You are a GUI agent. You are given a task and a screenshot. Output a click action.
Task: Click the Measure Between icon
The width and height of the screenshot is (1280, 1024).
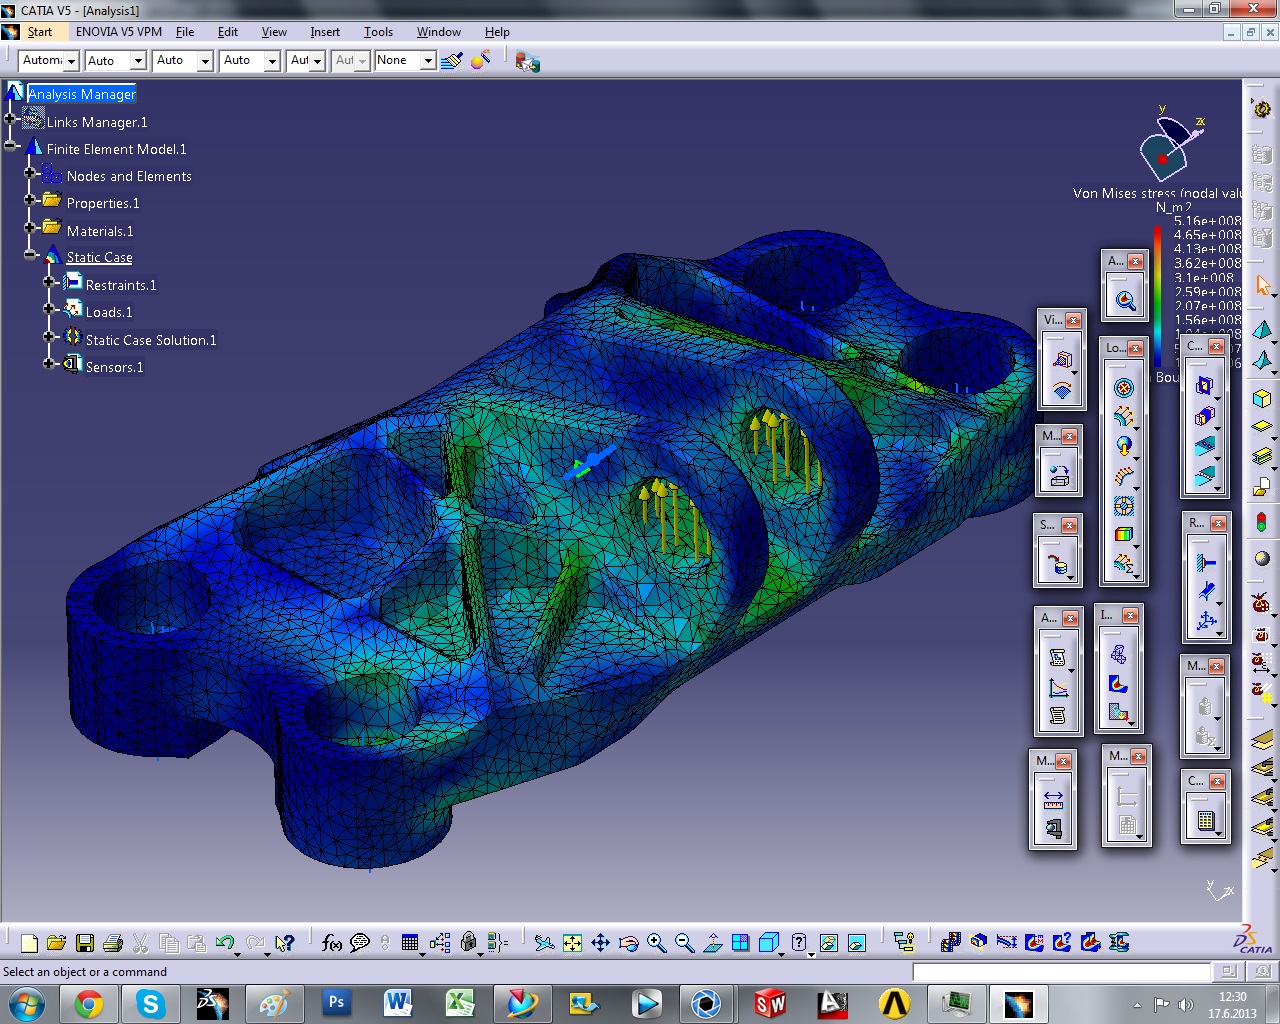click(1053, 799)
